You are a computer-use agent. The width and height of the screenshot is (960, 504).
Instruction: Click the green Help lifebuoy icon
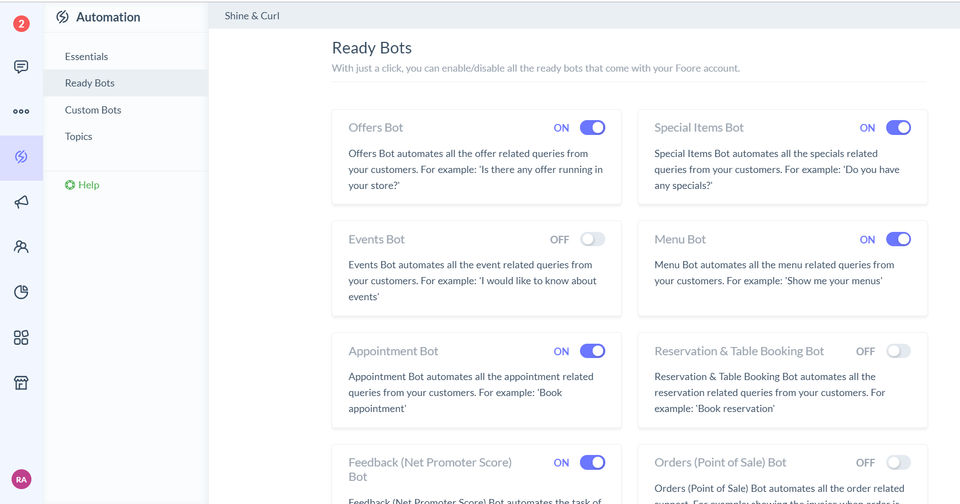point(70,185)
